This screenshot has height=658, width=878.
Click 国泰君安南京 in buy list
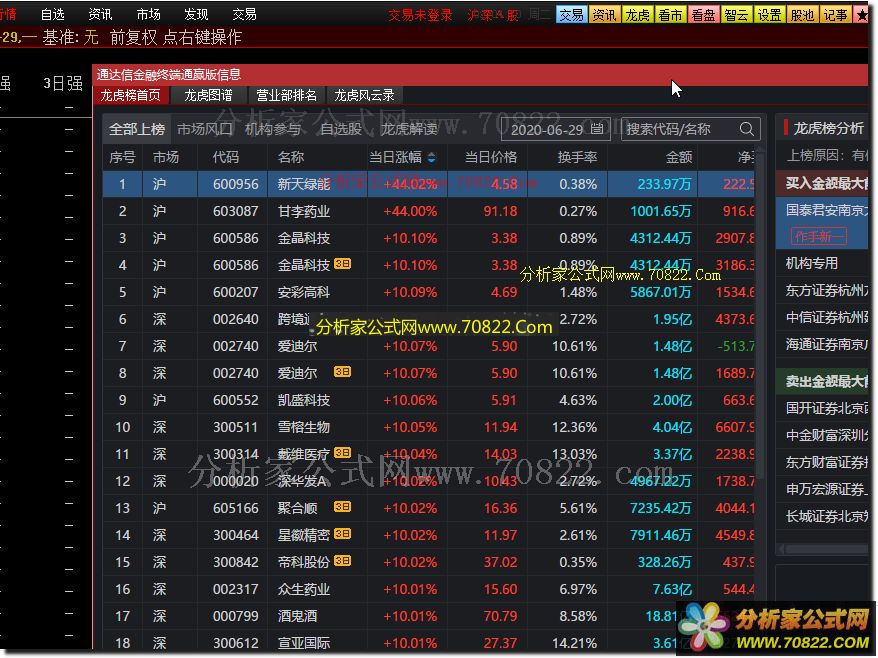(x=826, y=210)
